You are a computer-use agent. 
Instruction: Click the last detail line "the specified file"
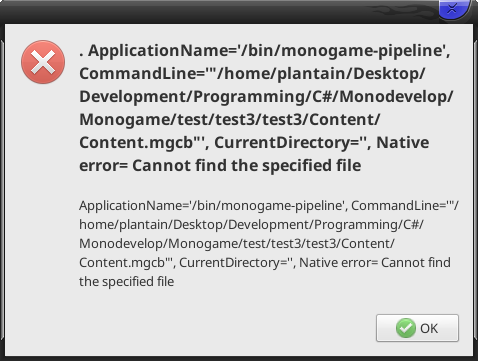tap(127, 282)
